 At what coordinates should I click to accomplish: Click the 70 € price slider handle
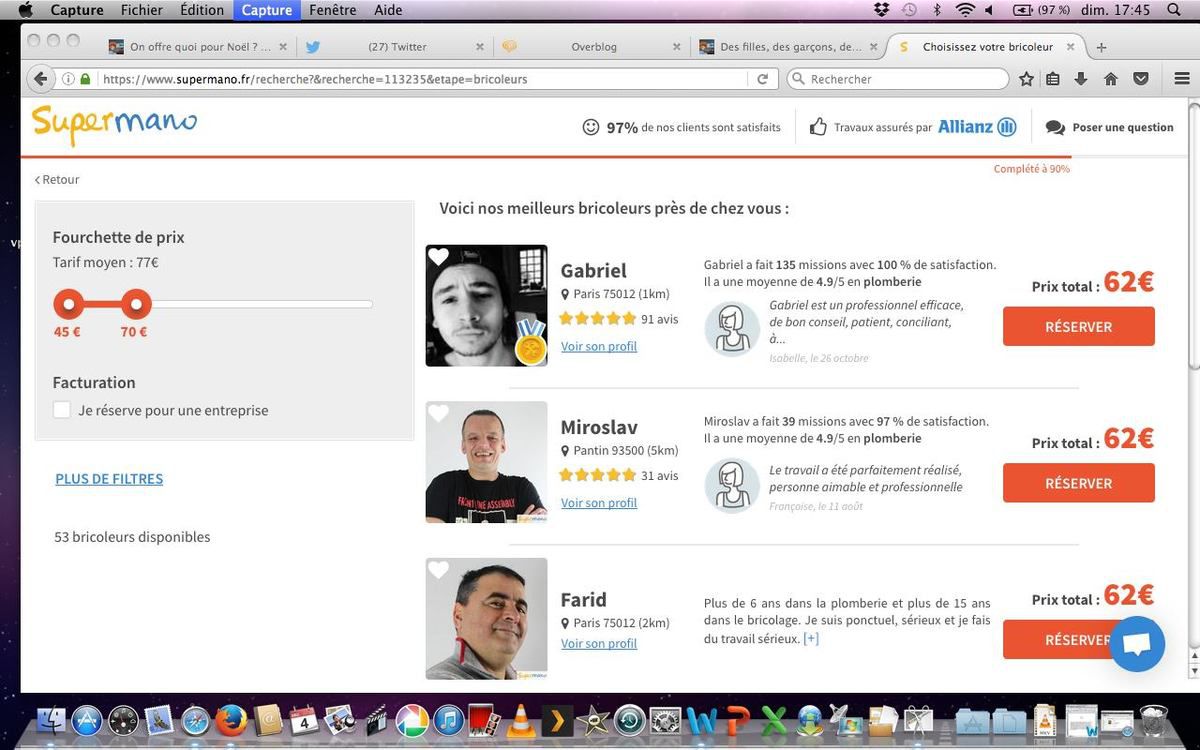click(x=135, y=303)
